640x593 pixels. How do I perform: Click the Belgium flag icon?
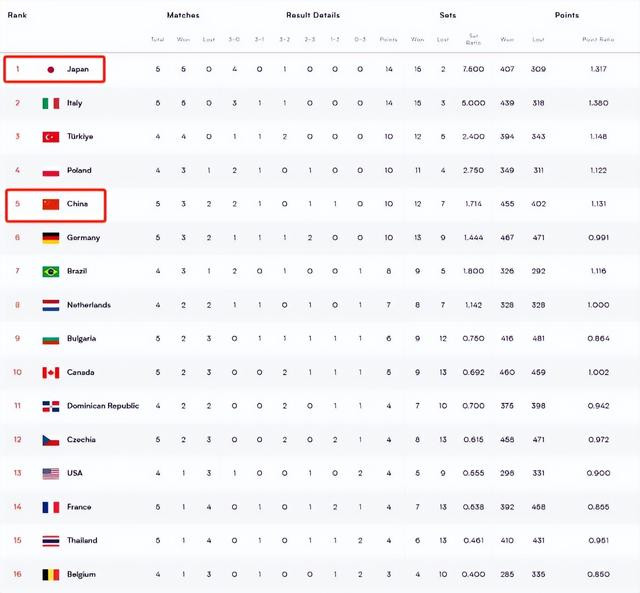click(51, 574)
